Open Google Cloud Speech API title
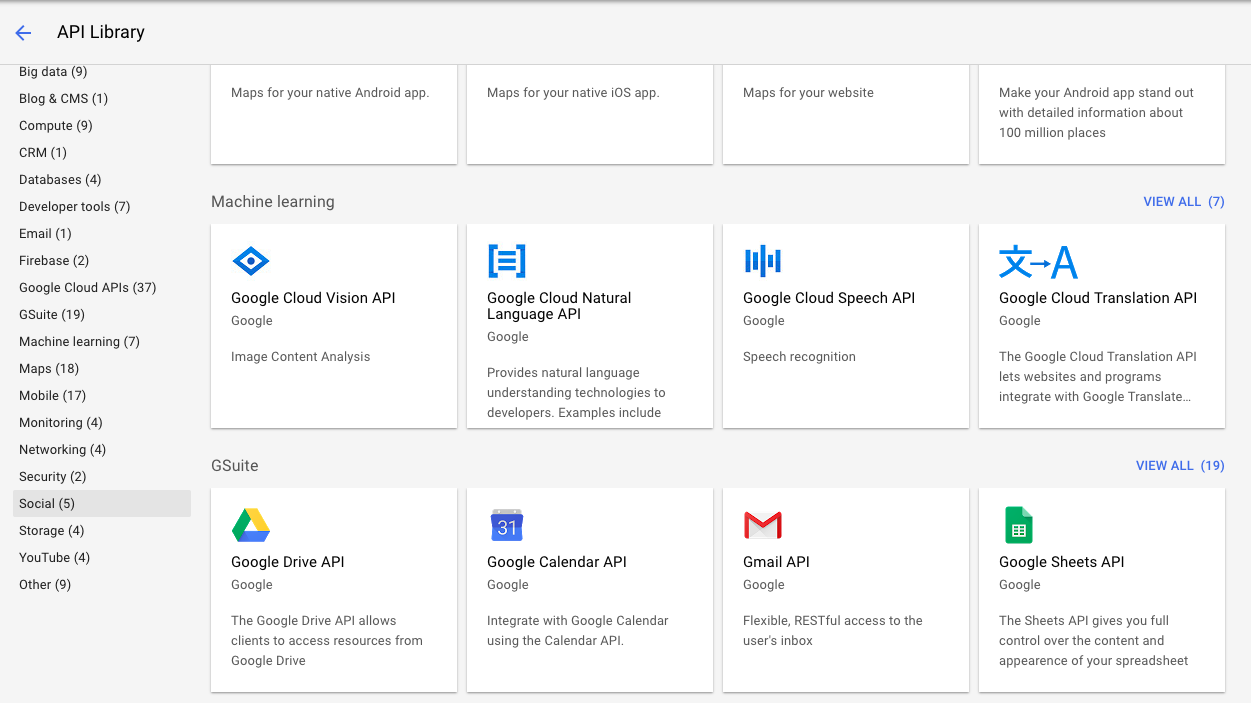 point(829,298)
